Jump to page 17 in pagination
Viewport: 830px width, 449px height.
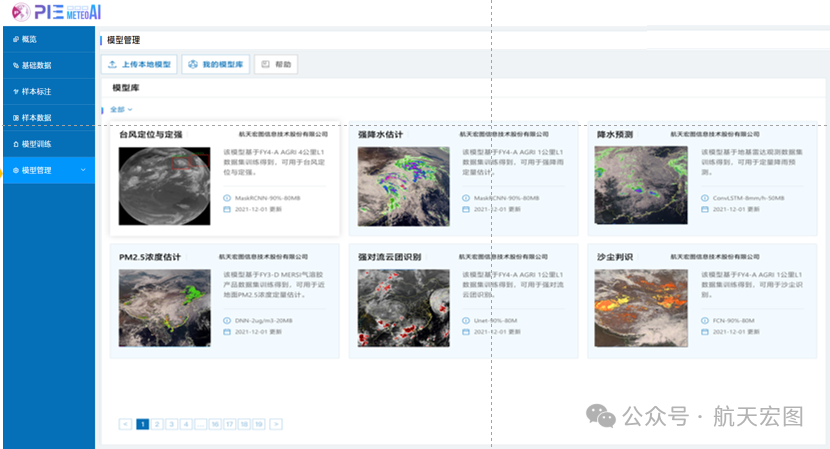230,424
